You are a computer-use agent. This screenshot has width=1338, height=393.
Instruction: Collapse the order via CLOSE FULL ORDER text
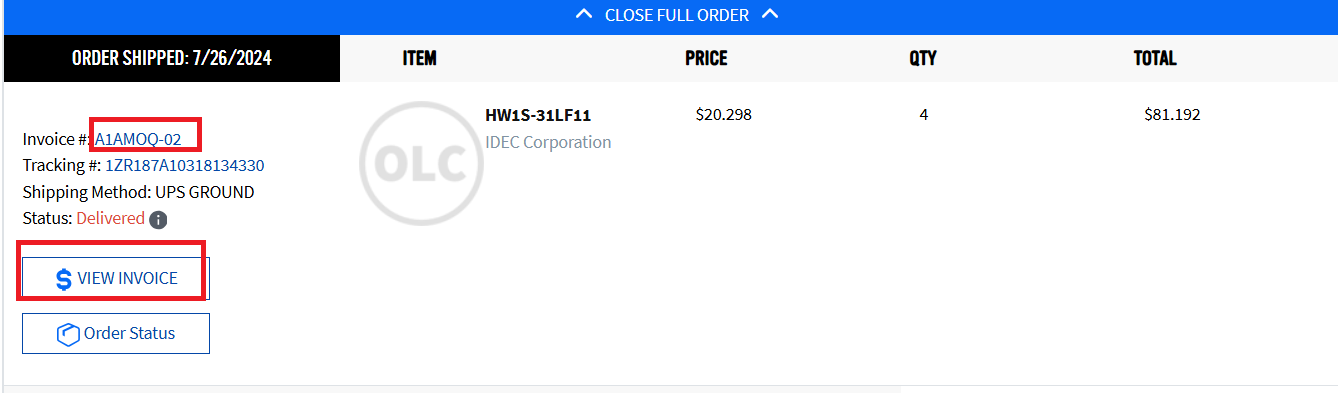(x=677, y=15)
